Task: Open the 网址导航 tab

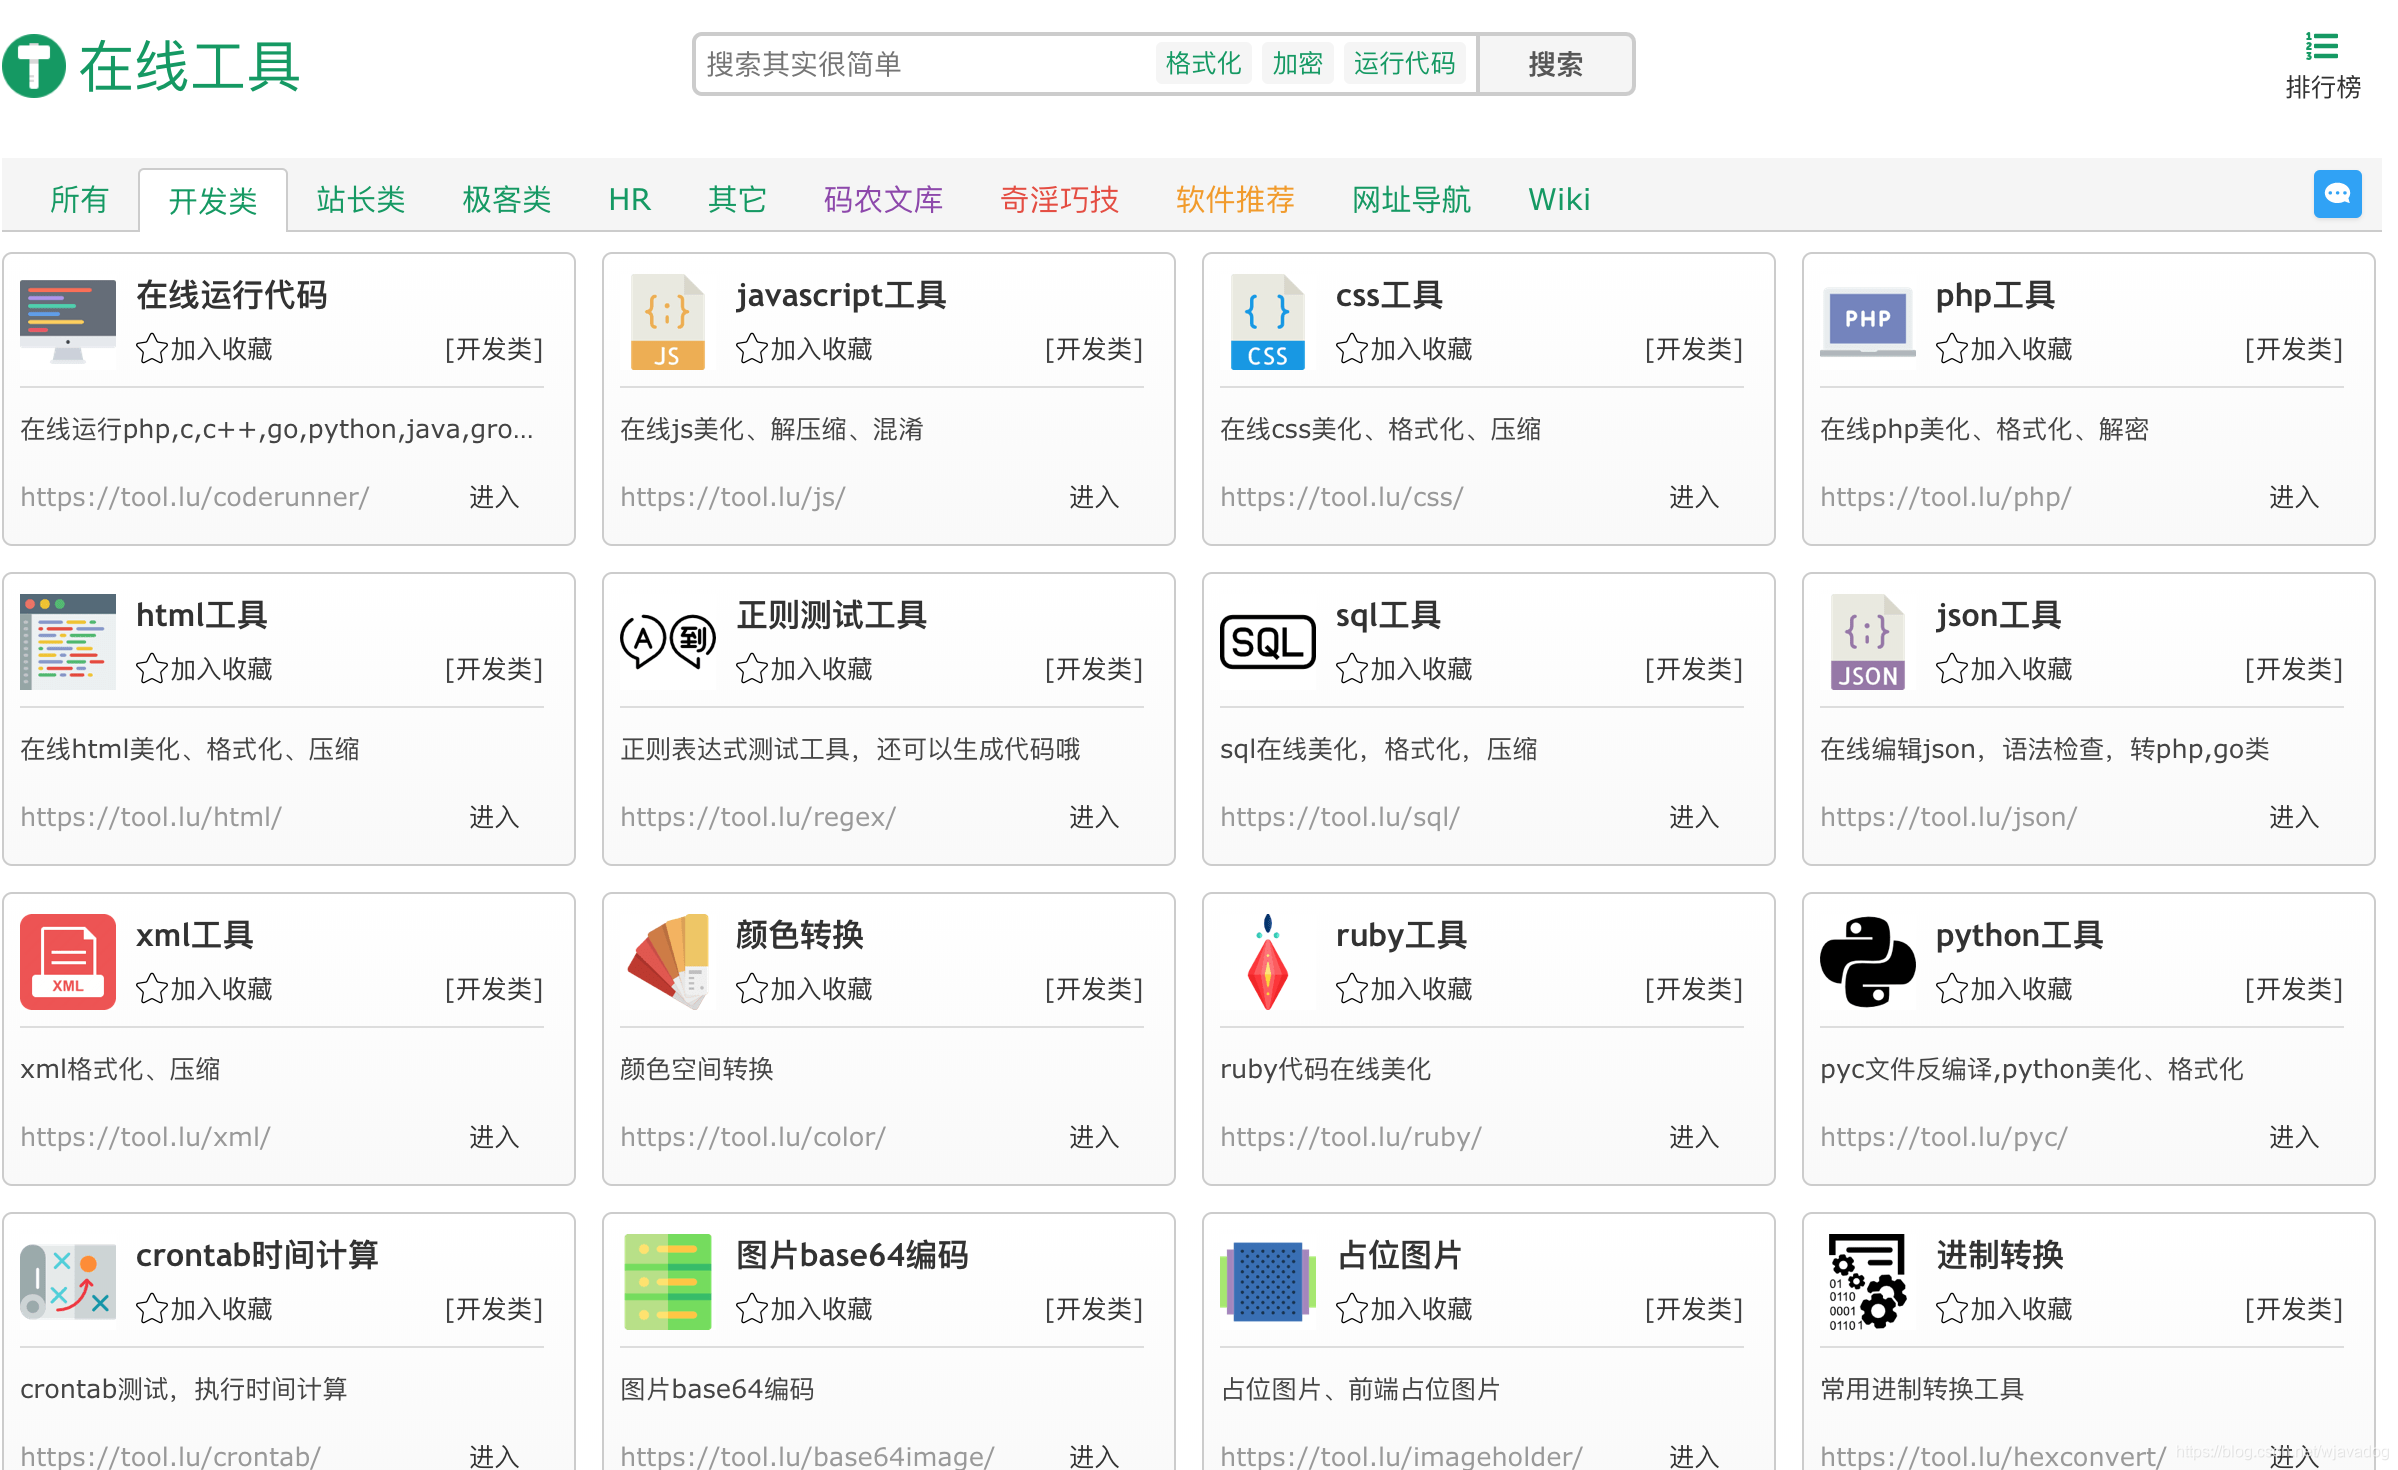Action: pos(1411,200)
